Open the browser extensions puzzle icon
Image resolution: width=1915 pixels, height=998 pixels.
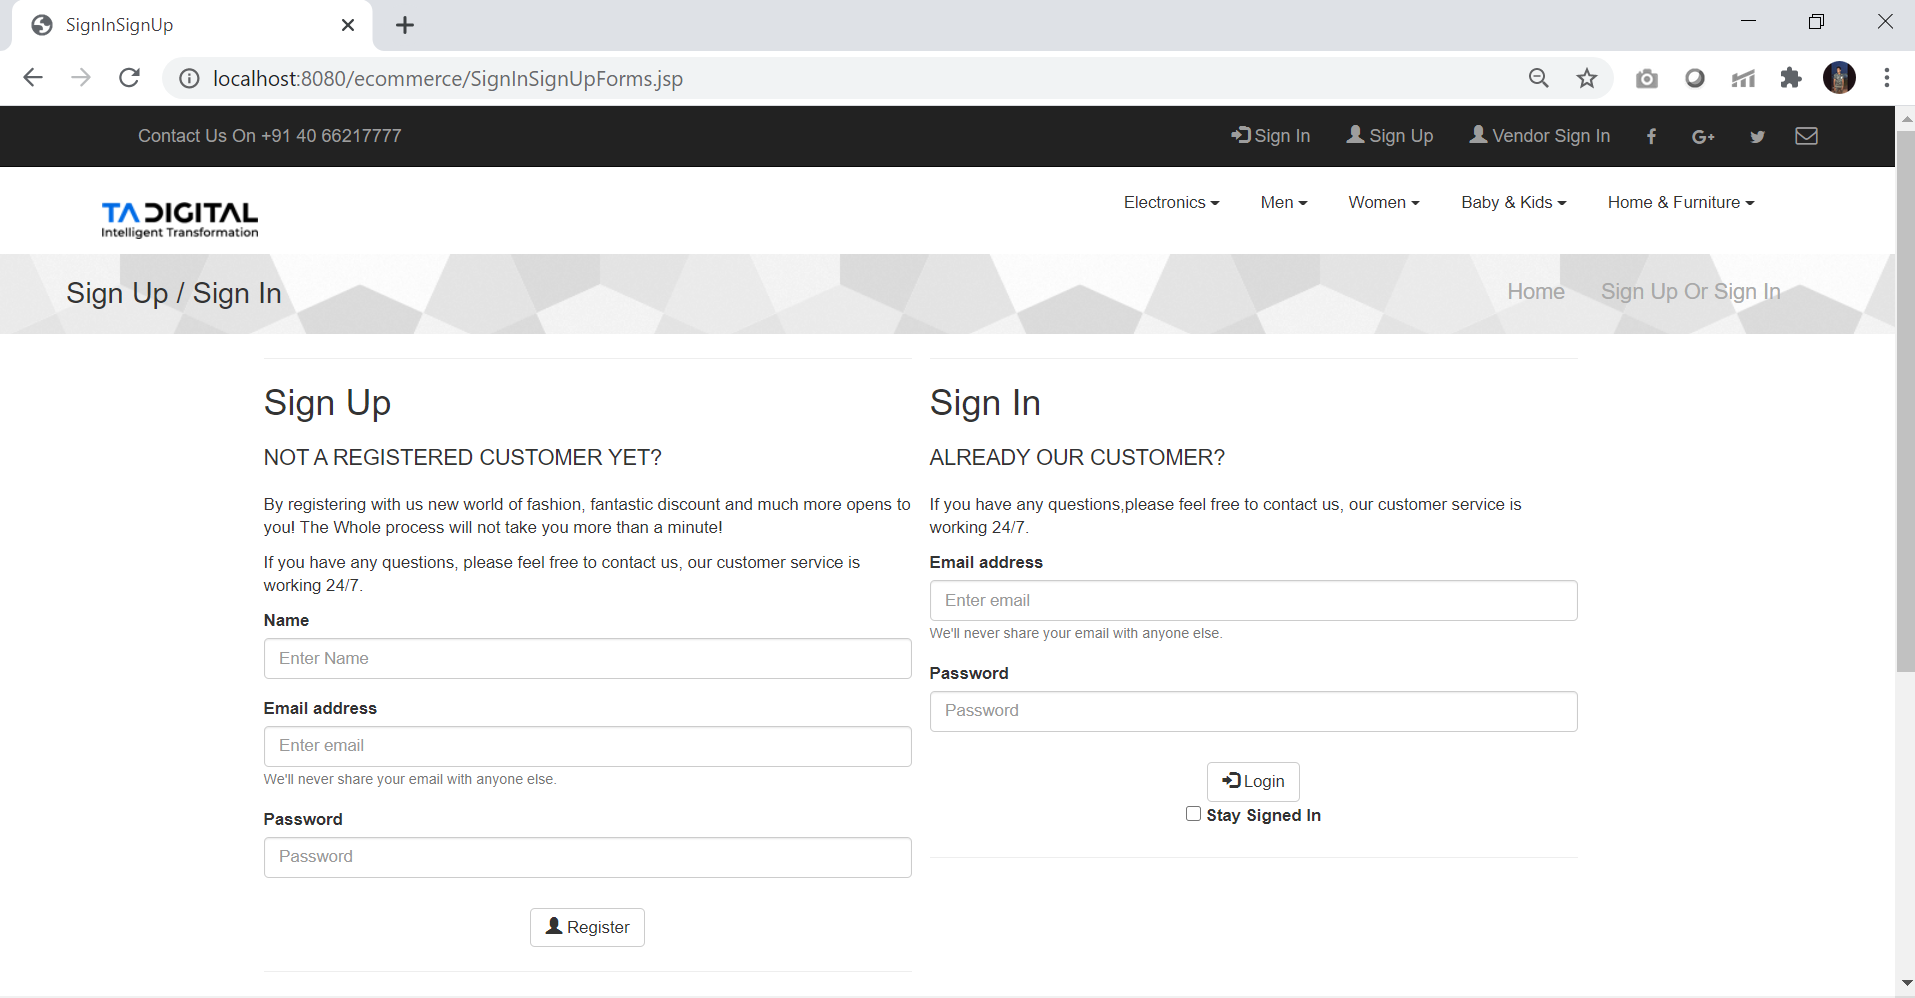tap(1791, 79)
